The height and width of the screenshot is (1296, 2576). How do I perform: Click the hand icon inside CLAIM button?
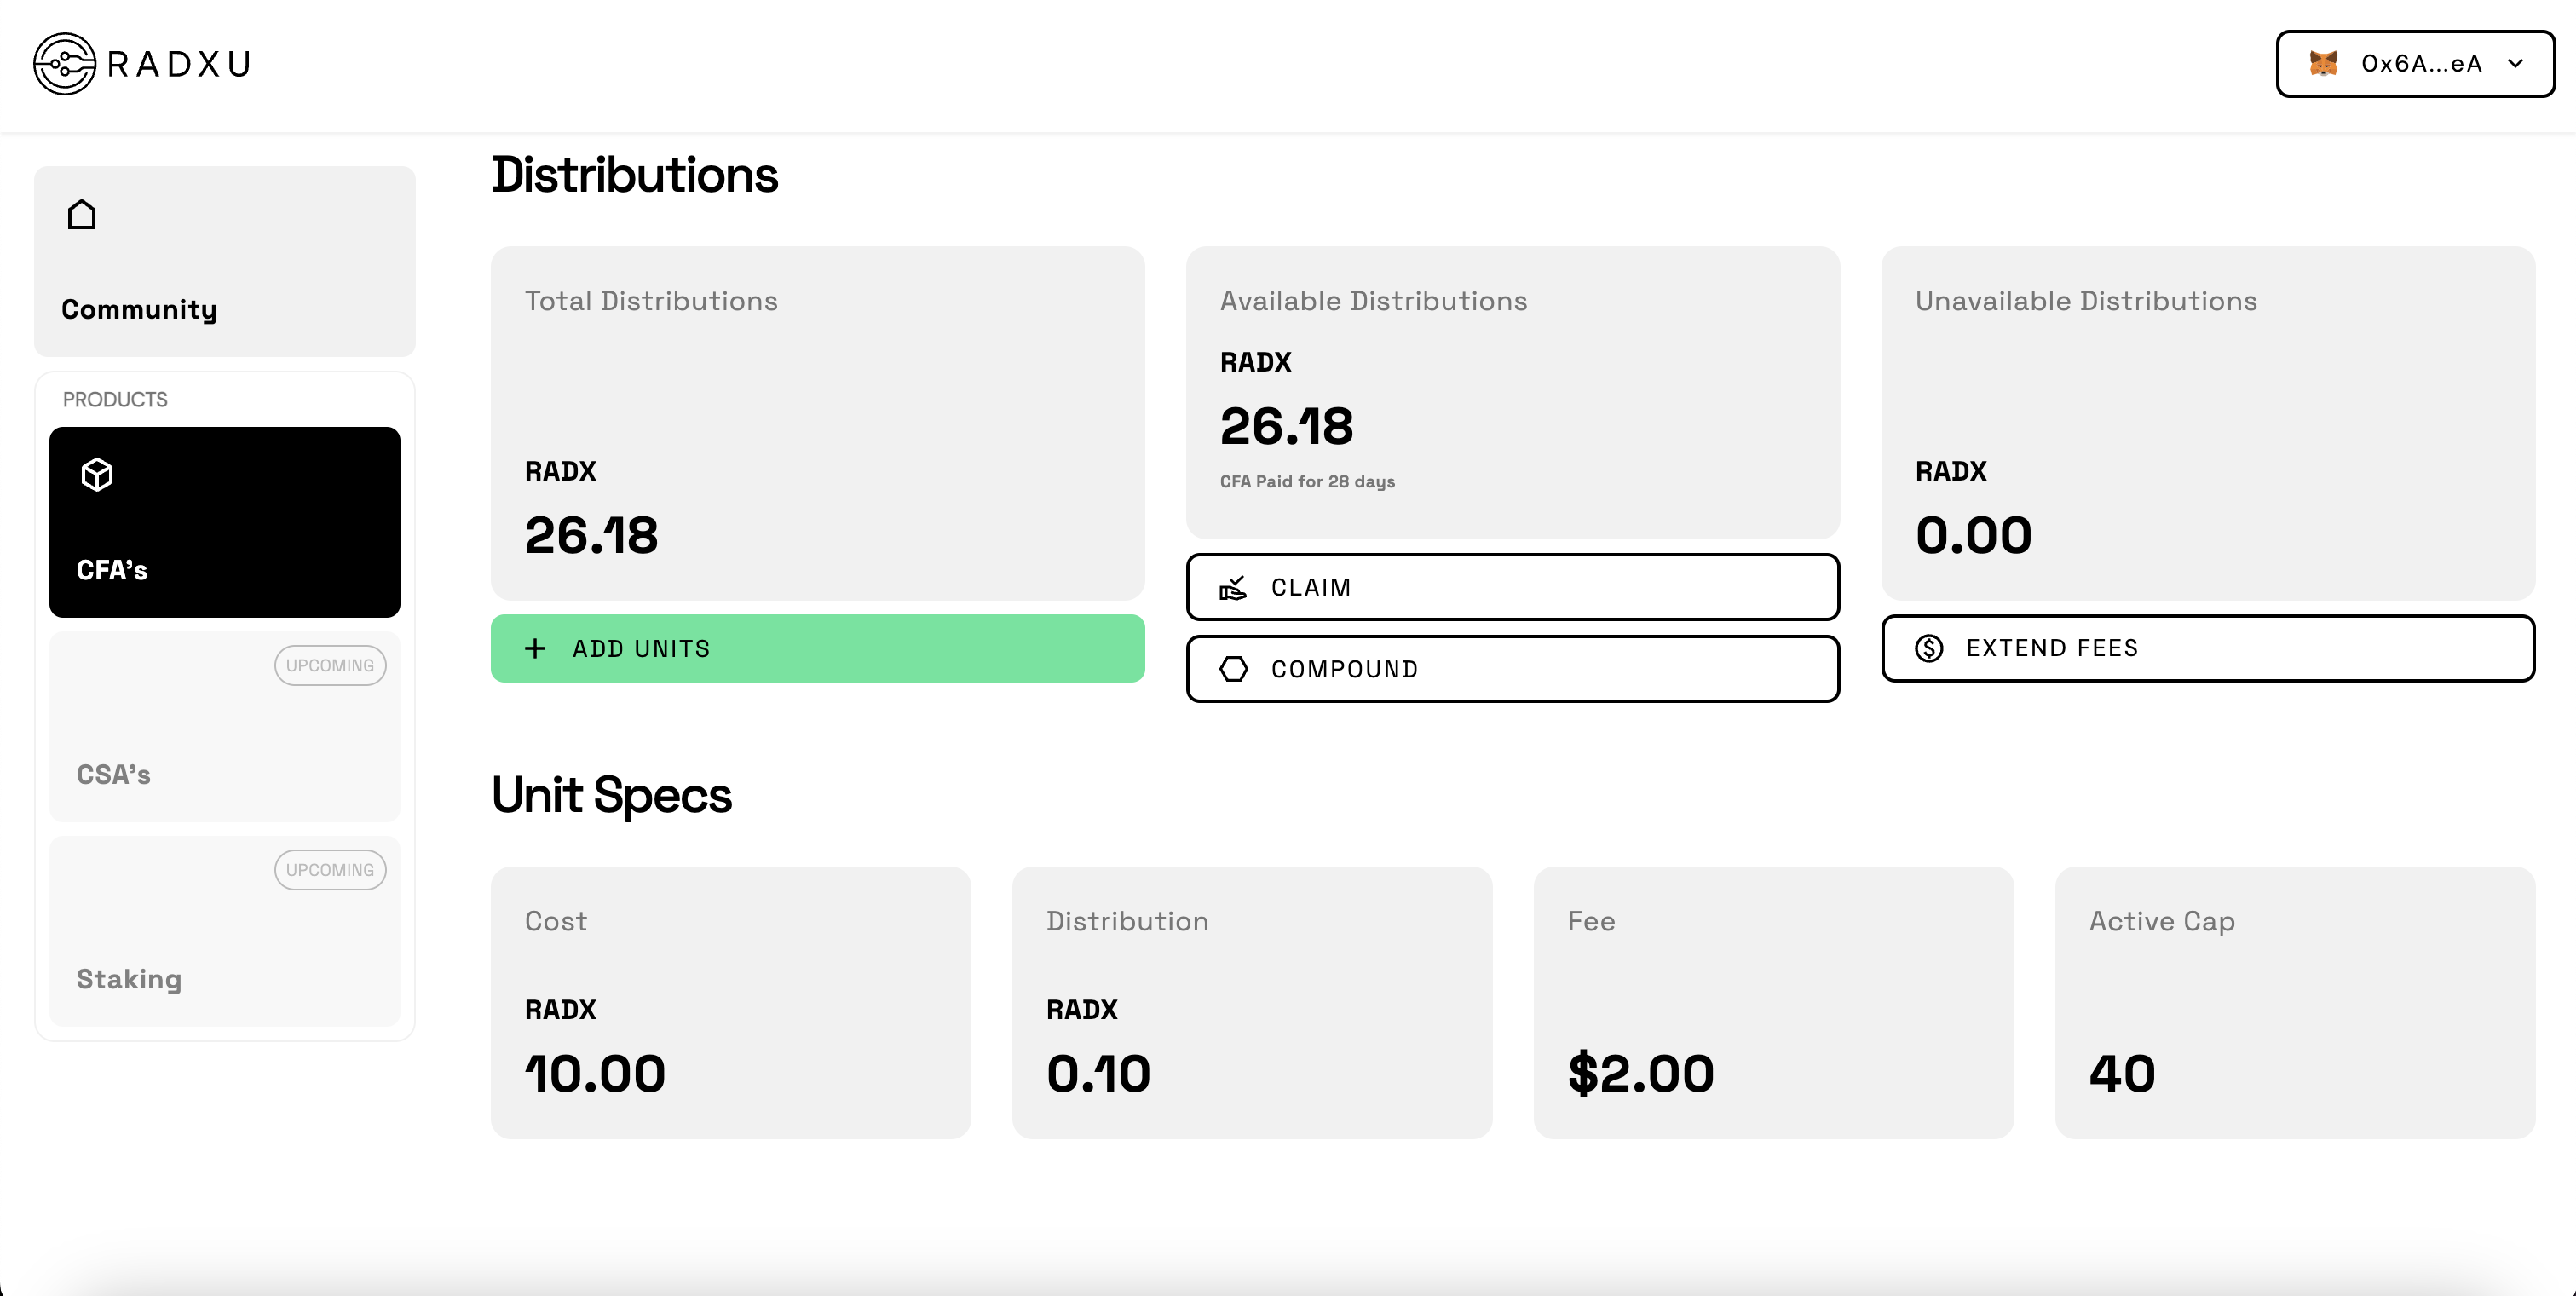pos(1234,587)
